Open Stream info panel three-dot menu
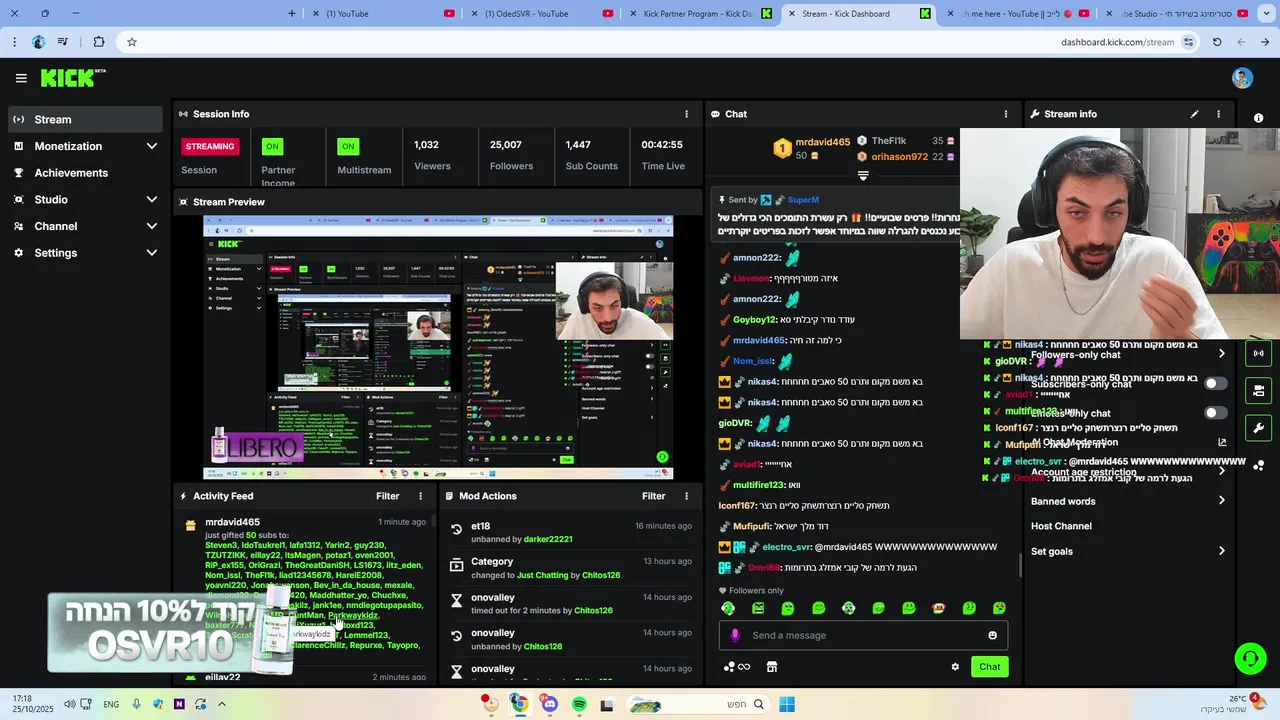 pyautogui.click(x=1218, y=114)
